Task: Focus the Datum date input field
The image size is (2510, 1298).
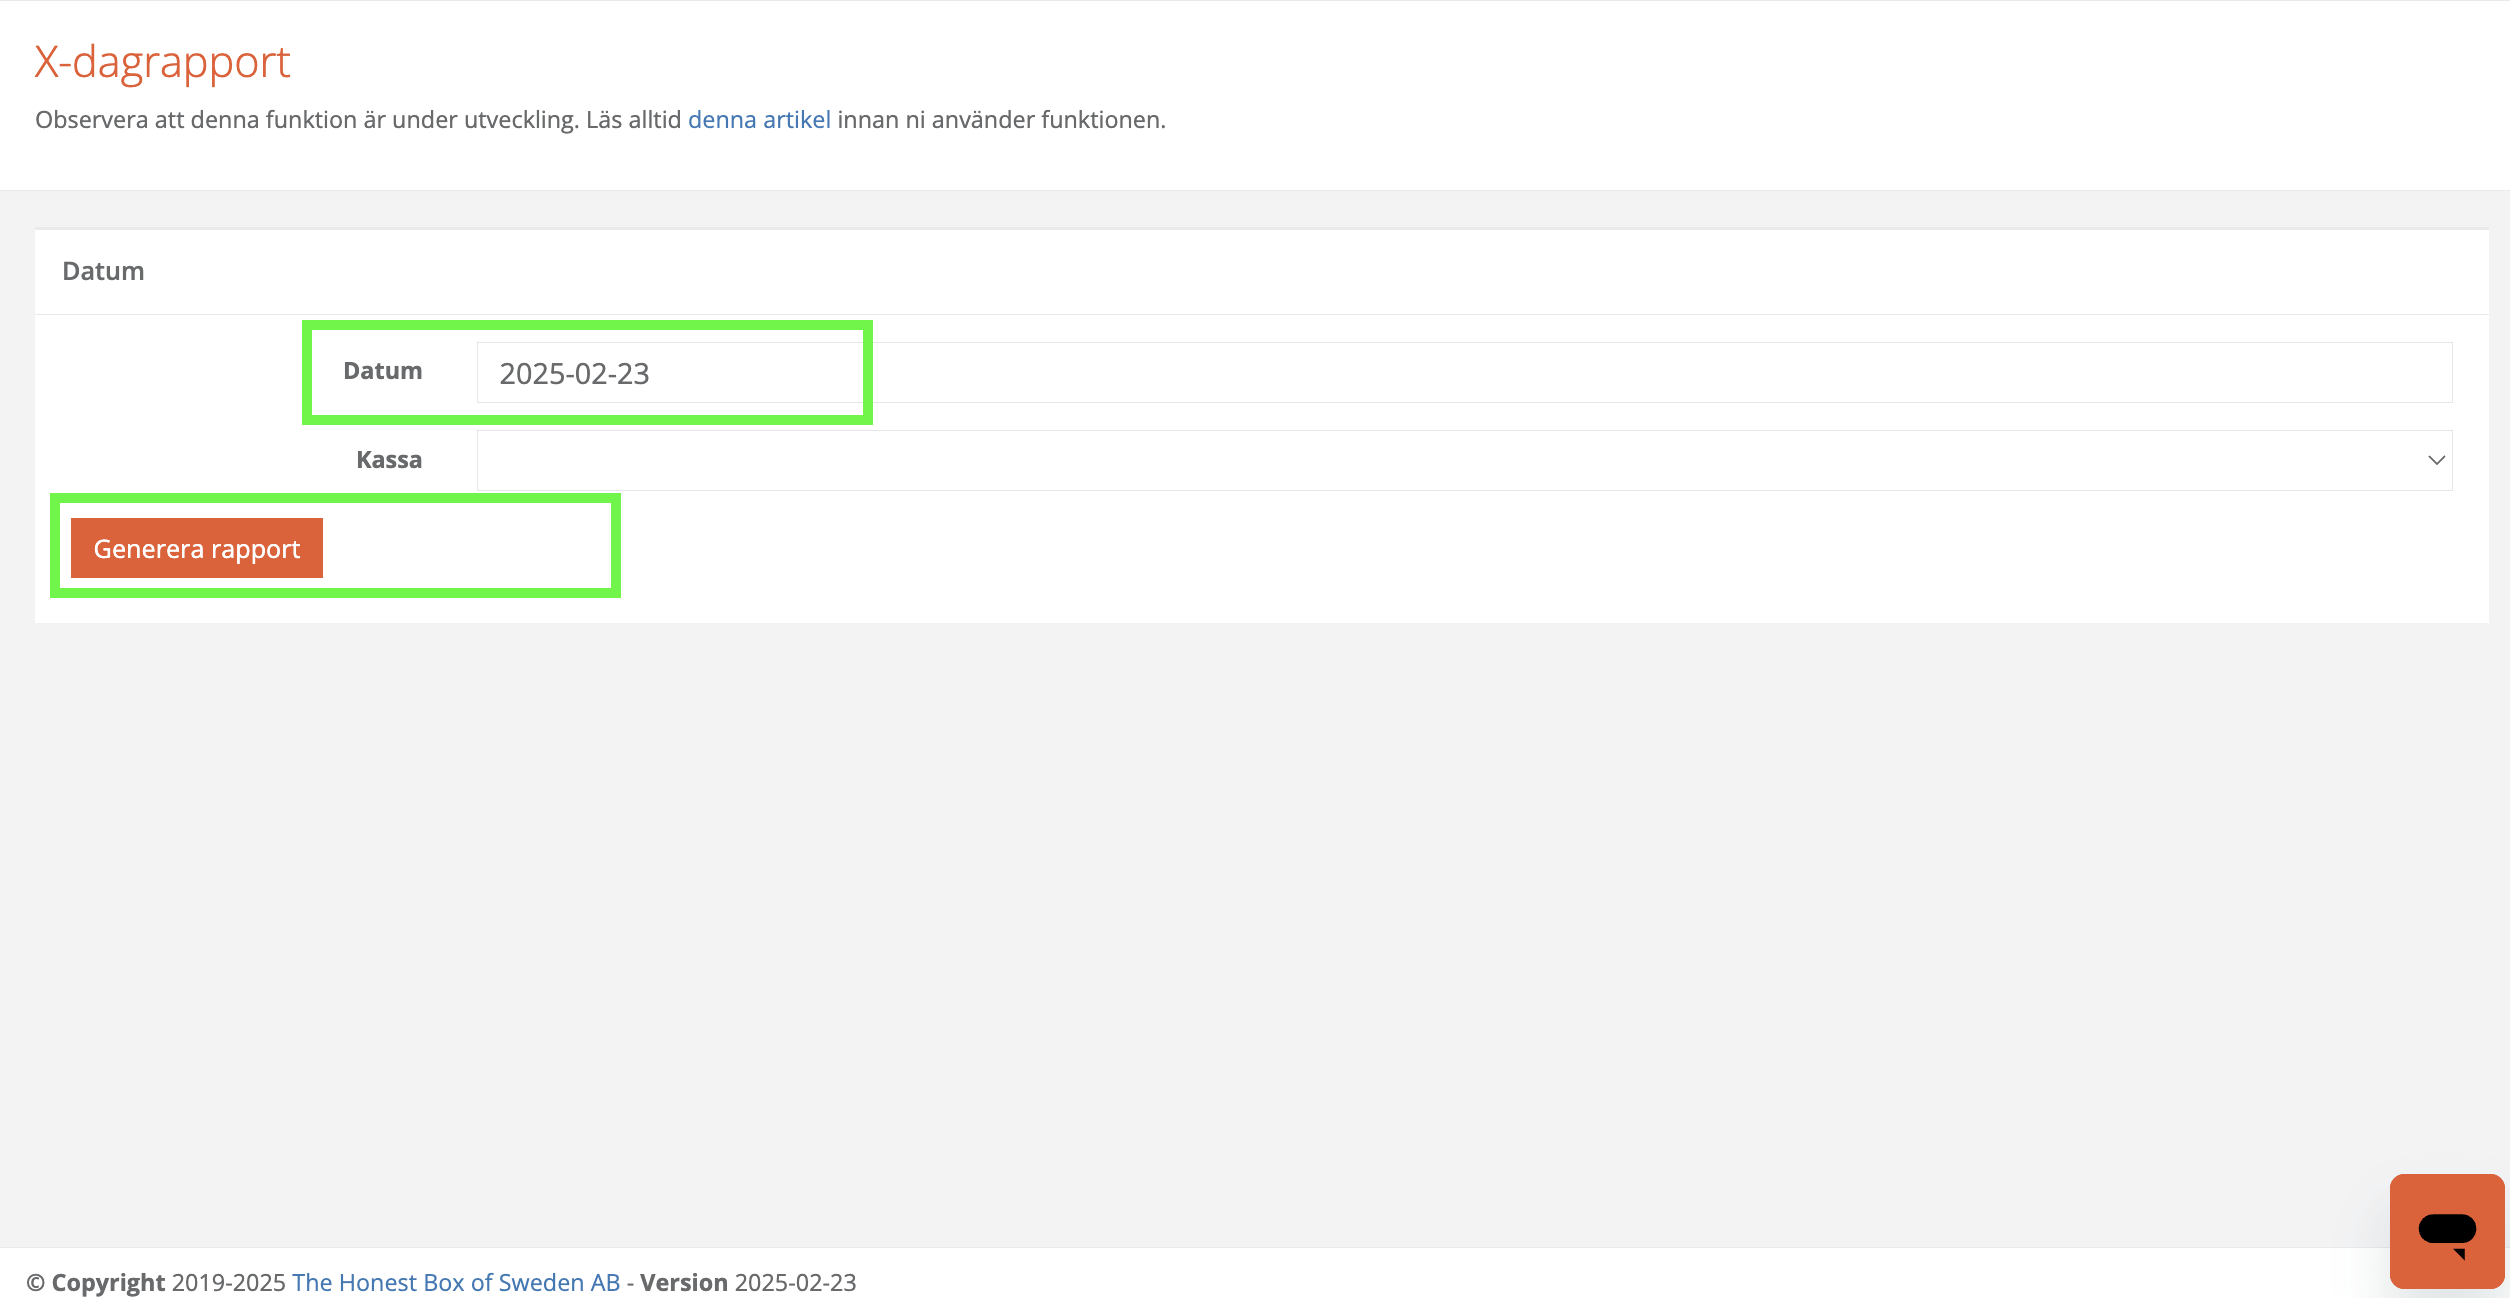Action: pos(1463,373)
